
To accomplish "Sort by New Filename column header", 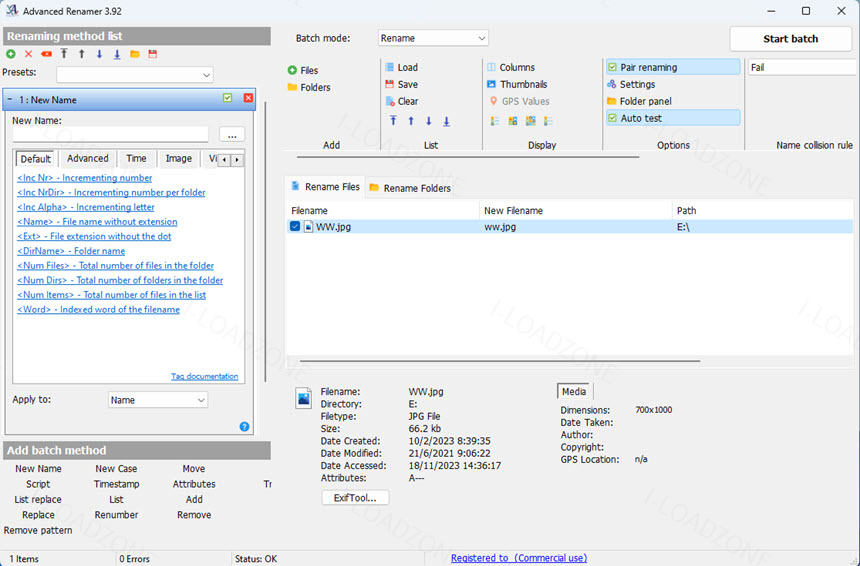I will [575, 211].
